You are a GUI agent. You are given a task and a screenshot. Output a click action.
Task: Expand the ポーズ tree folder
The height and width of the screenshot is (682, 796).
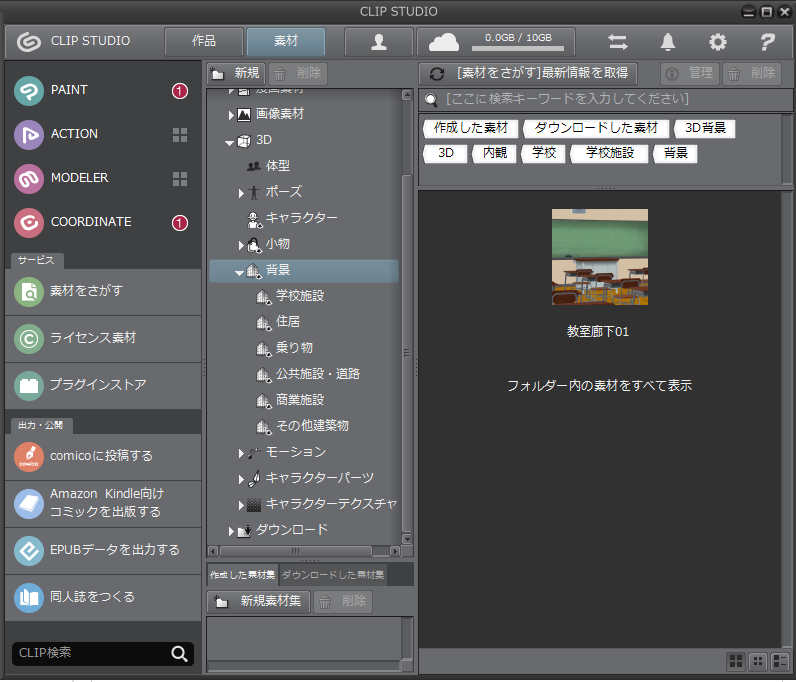point(241,192)
